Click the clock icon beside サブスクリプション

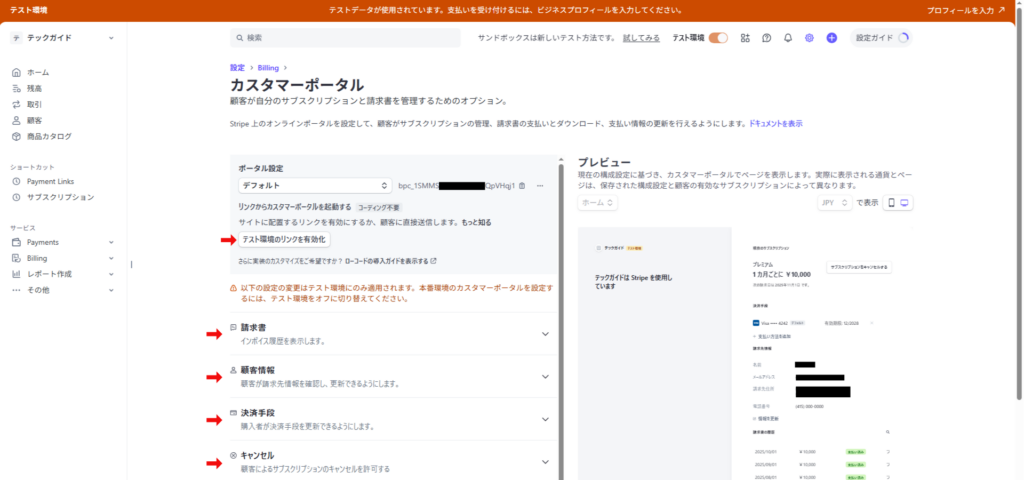(17, 197)
